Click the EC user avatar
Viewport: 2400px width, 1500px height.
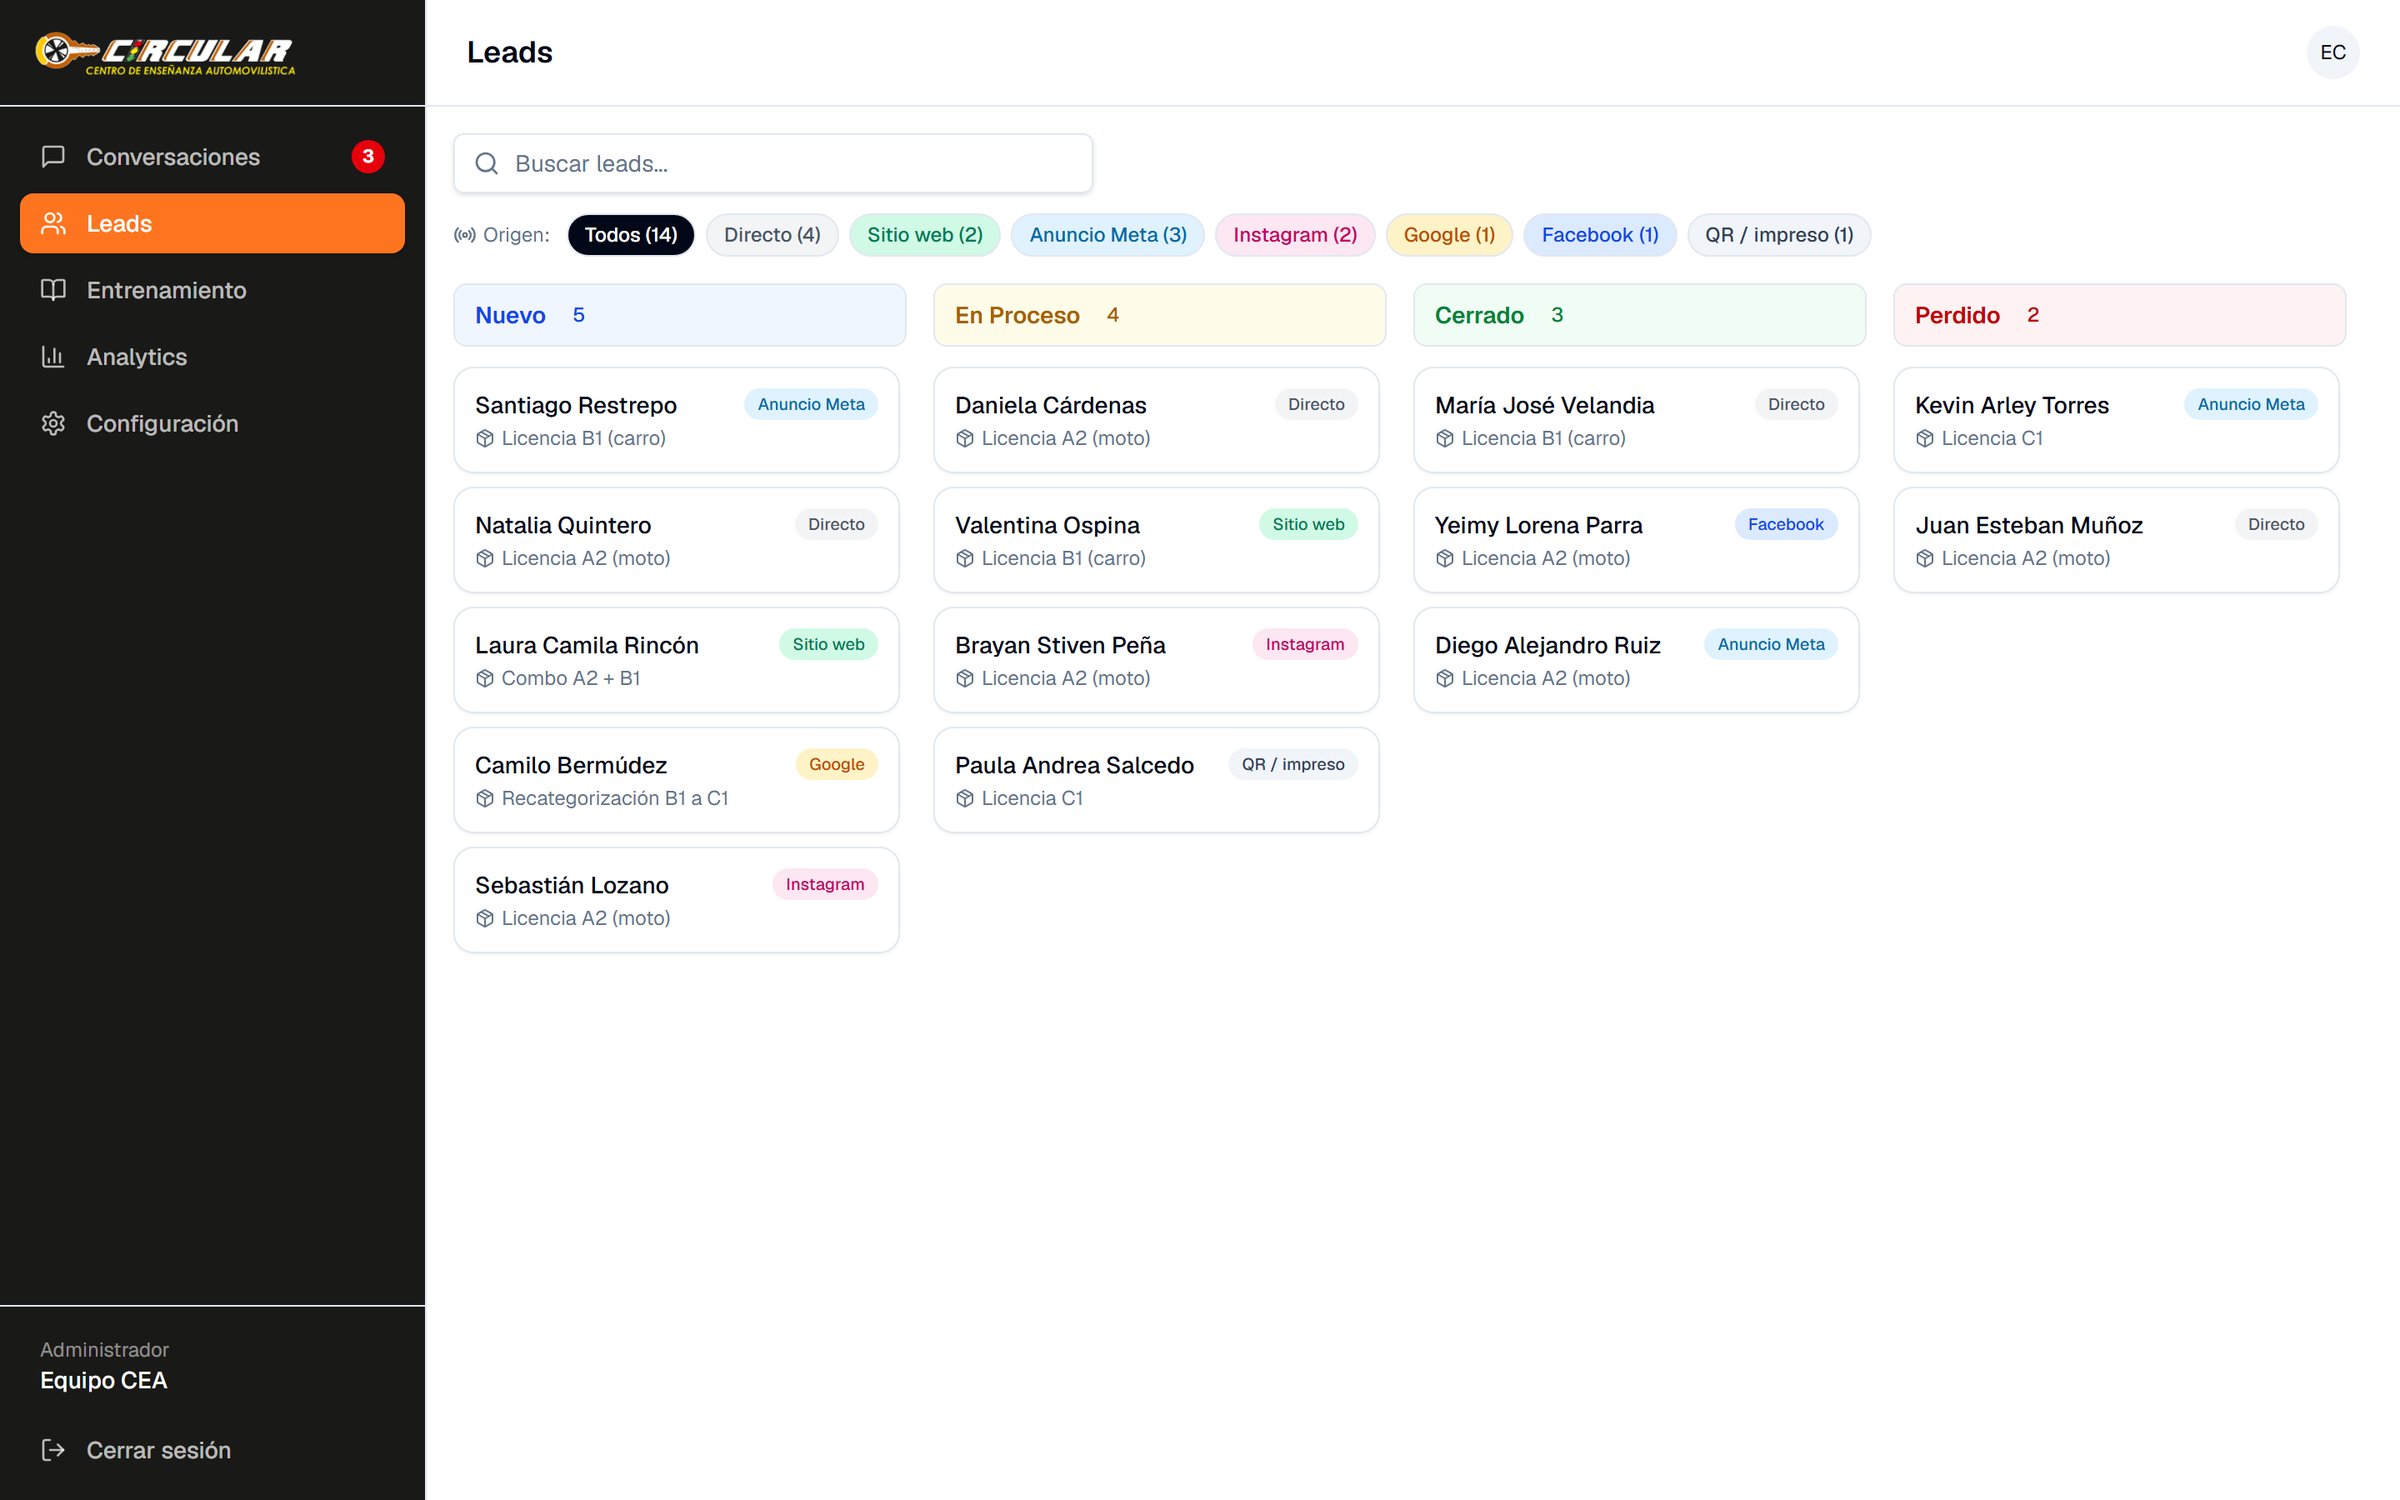pyautogui.click(x=2332, y=52)
